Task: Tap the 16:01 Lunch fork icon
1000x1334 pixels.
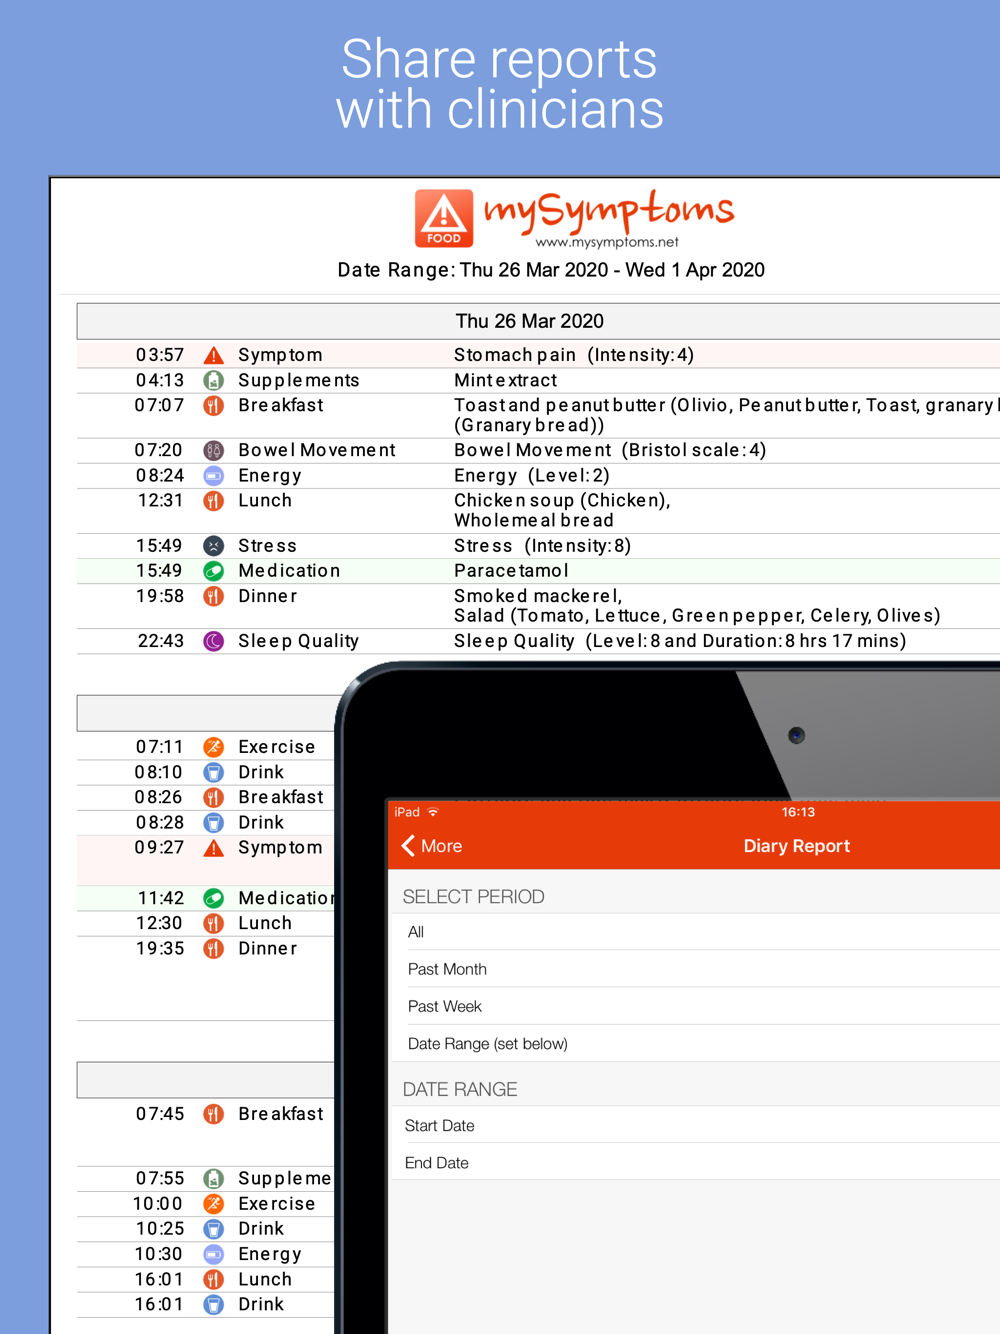Action: 213,1279
